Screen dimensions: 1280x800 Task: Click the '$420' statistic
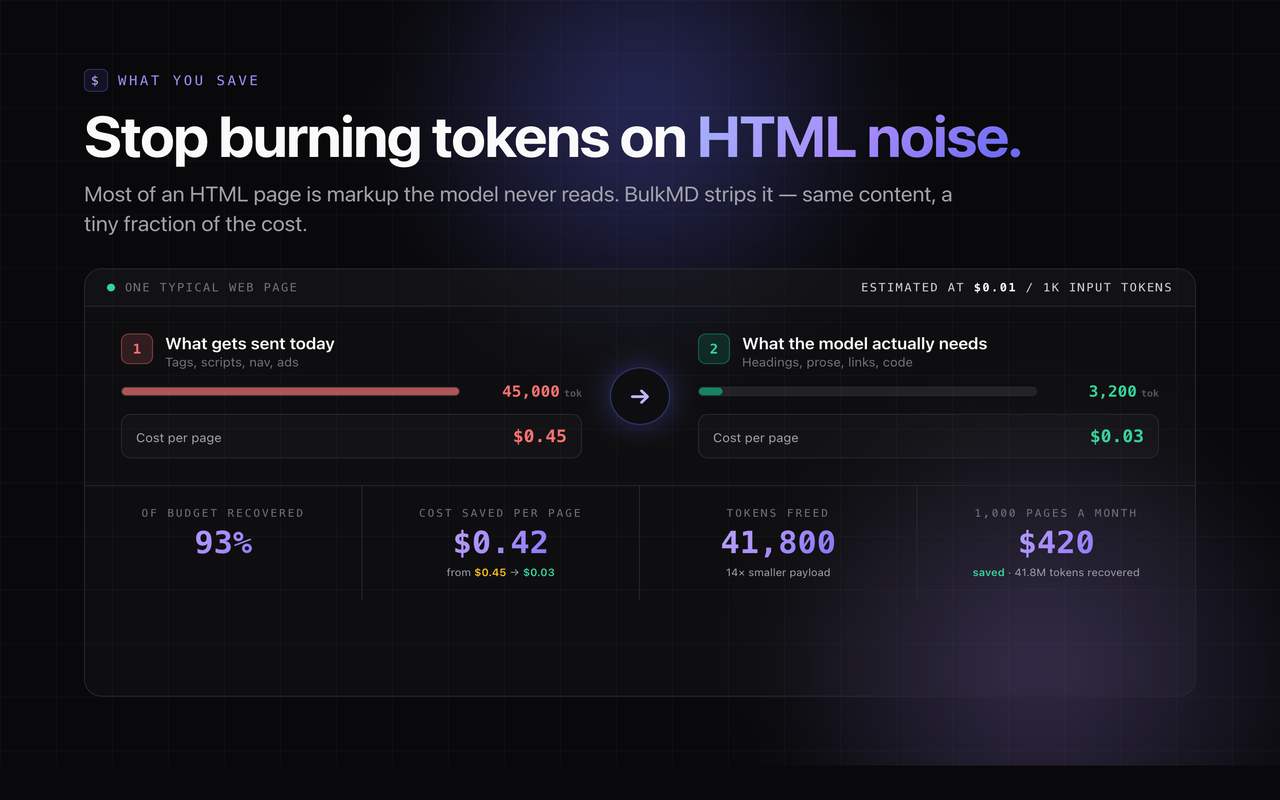coord(1056,542)
